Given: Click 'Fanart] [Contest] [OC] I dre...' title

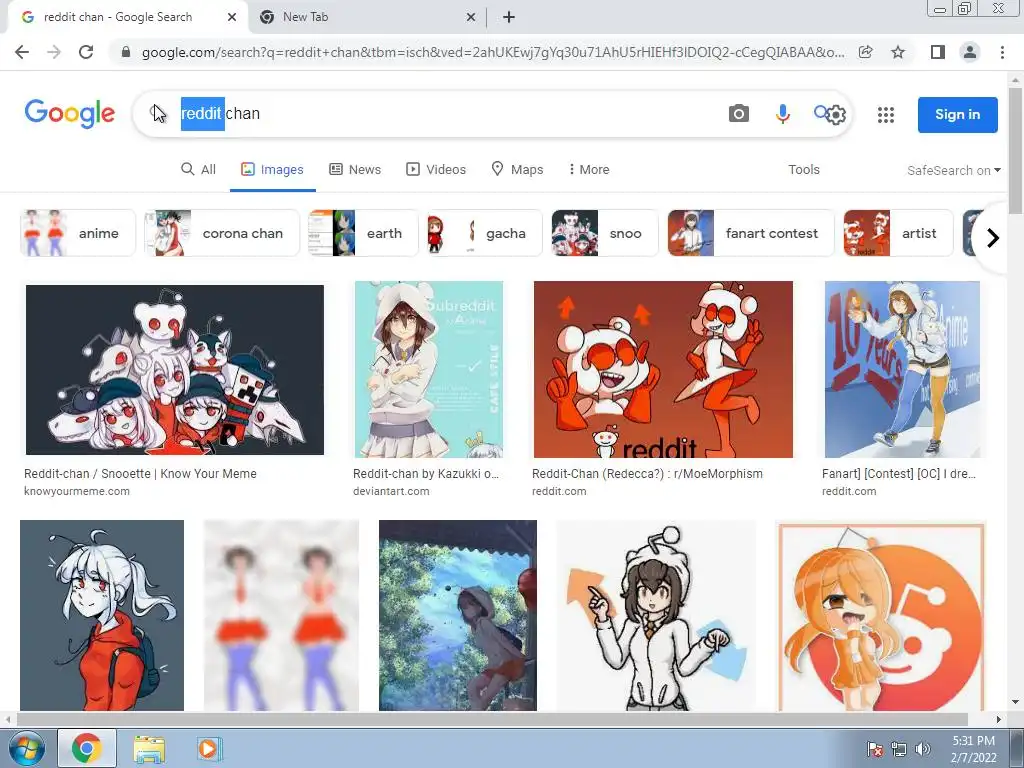Looking at the screenshot, I should pos(899,473).
